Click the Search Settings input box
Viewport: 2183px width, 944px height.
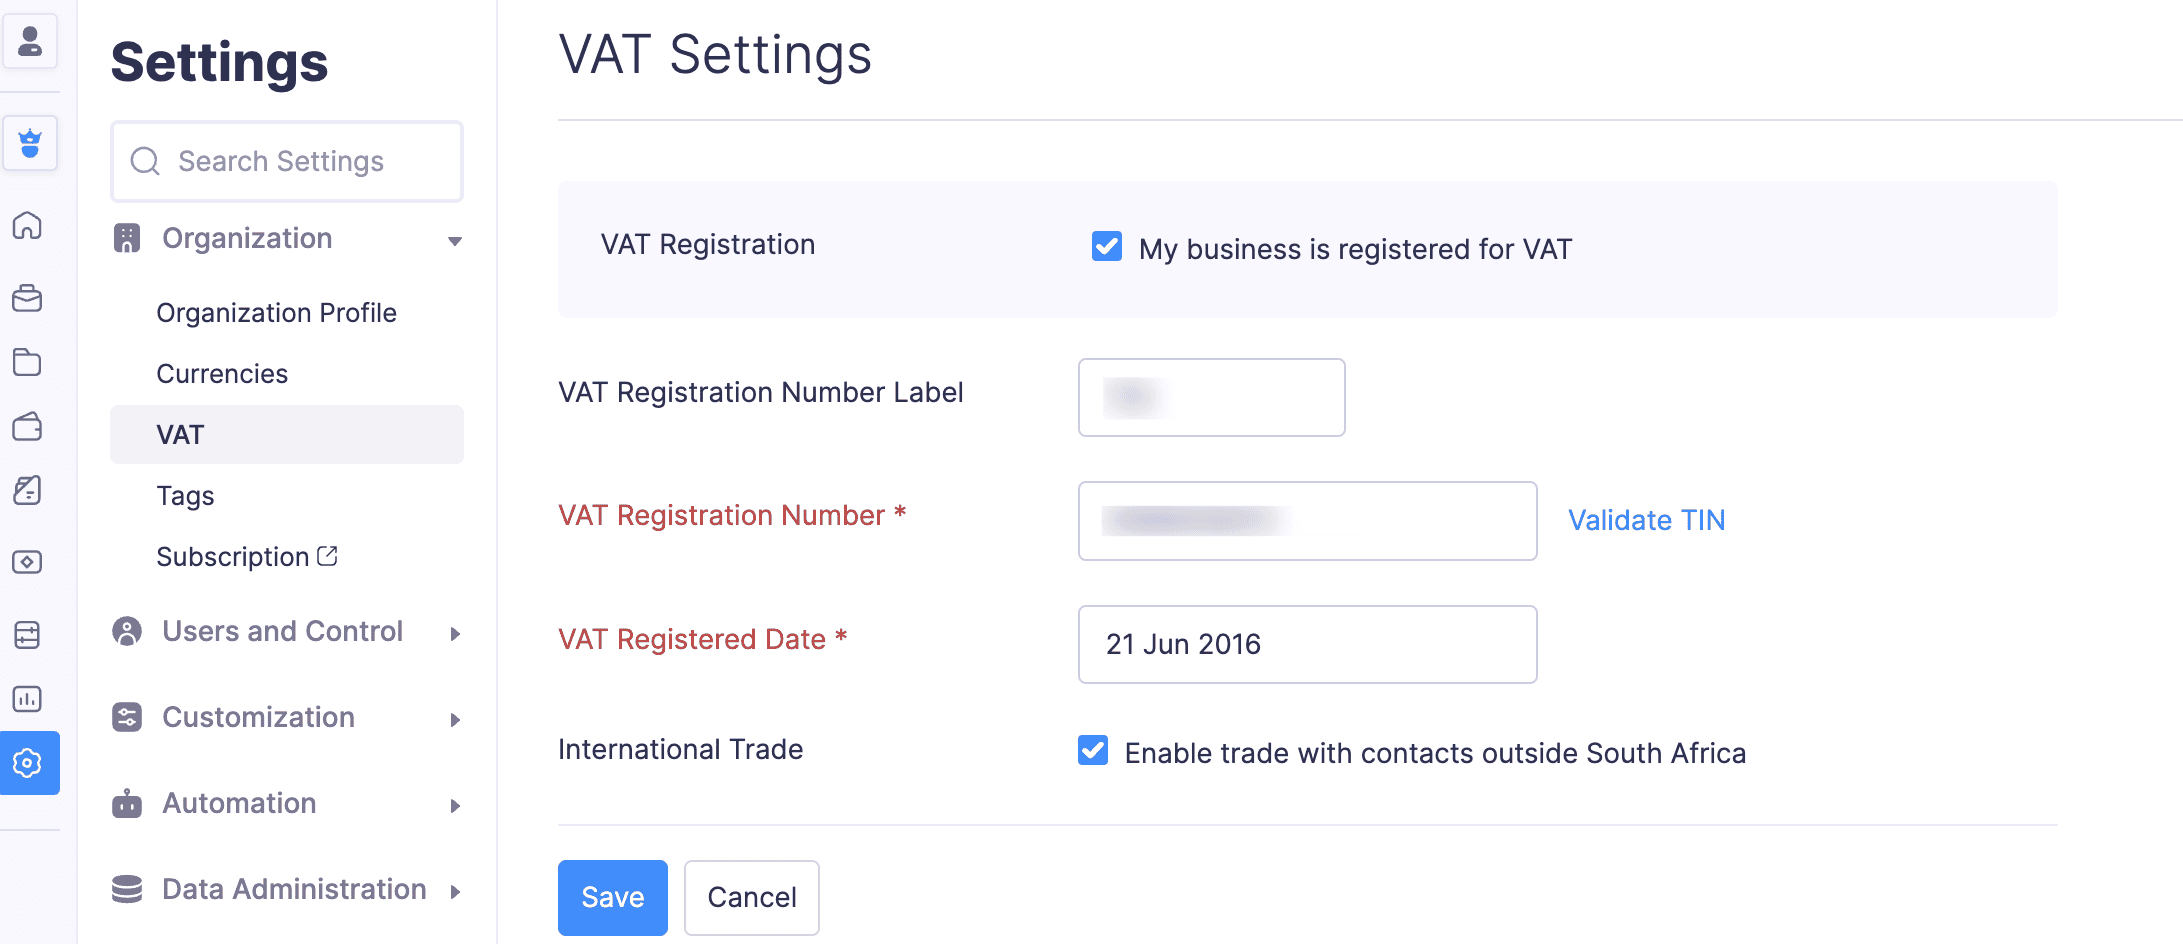point(287,161)
